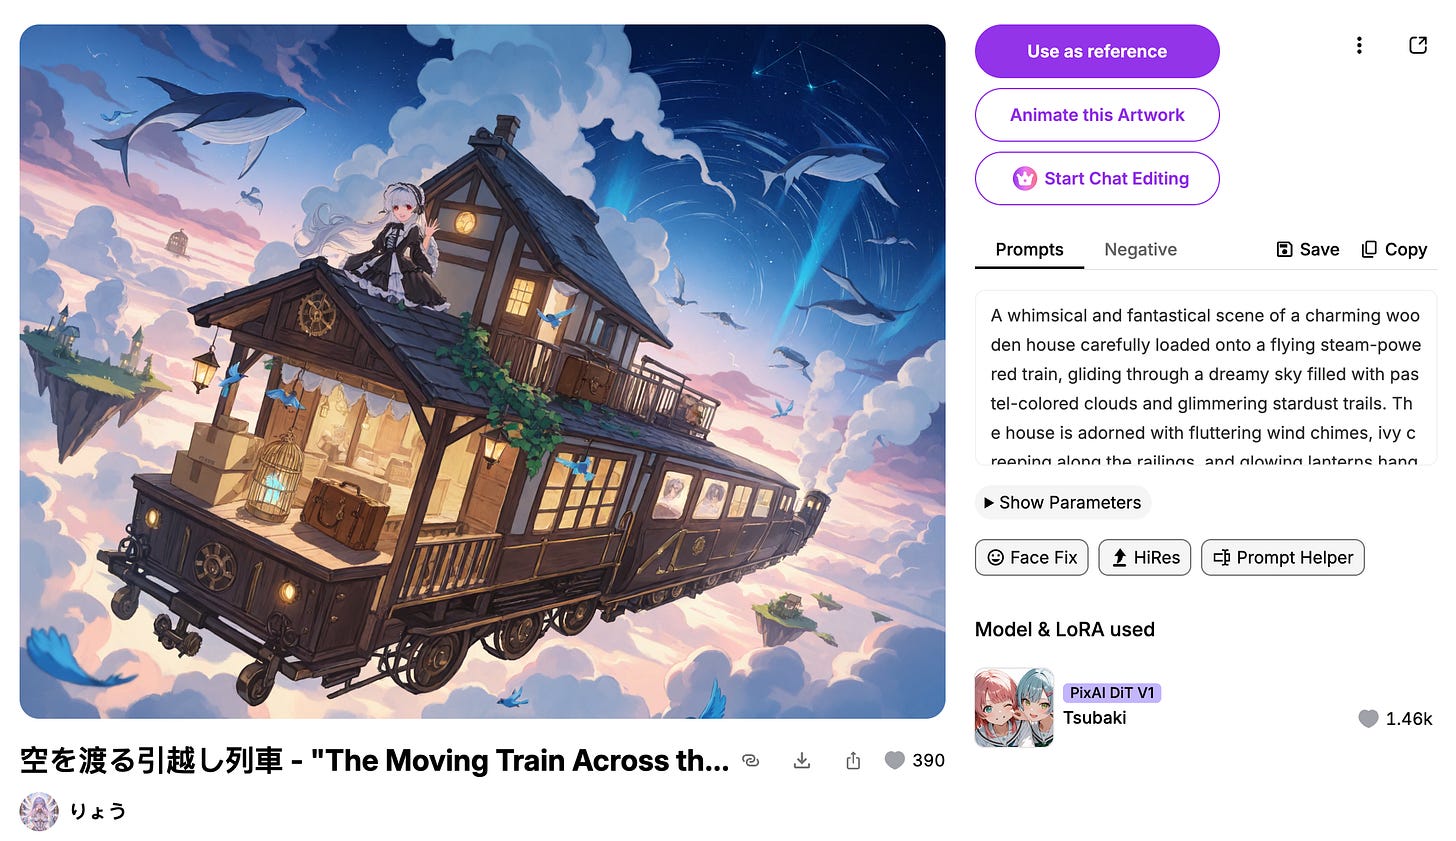
Task: Open artwork in new window icon
Action: pos(1417,45)
